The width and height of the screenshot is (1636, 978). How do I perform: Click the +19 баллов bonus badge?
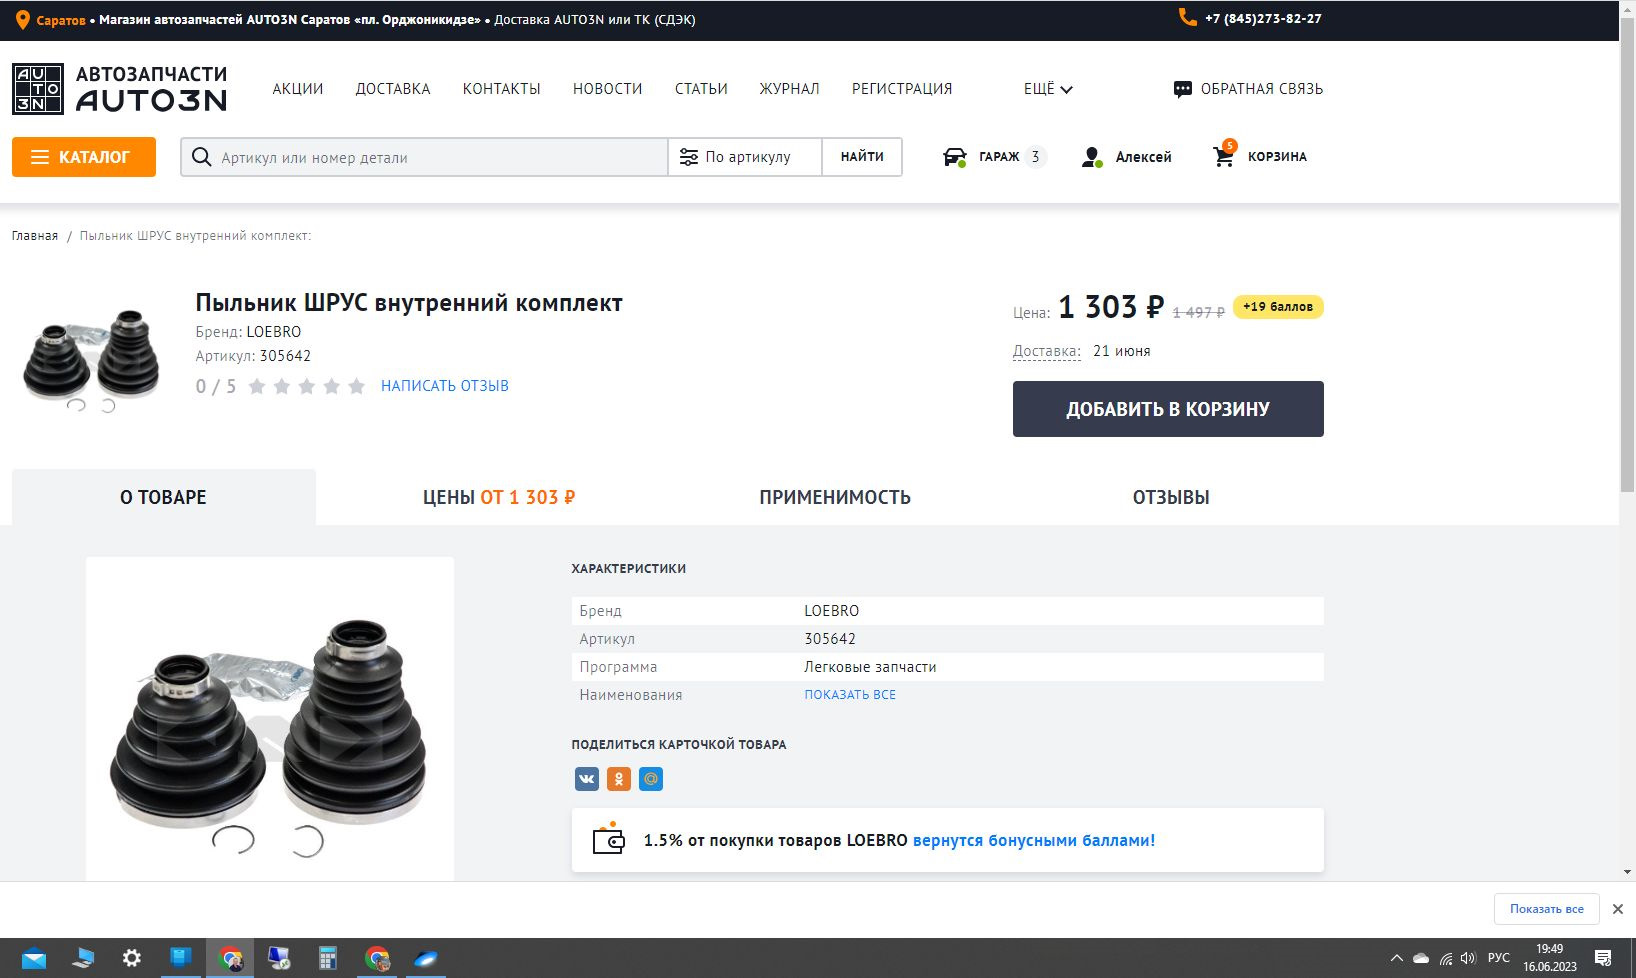click(1278, 307)
